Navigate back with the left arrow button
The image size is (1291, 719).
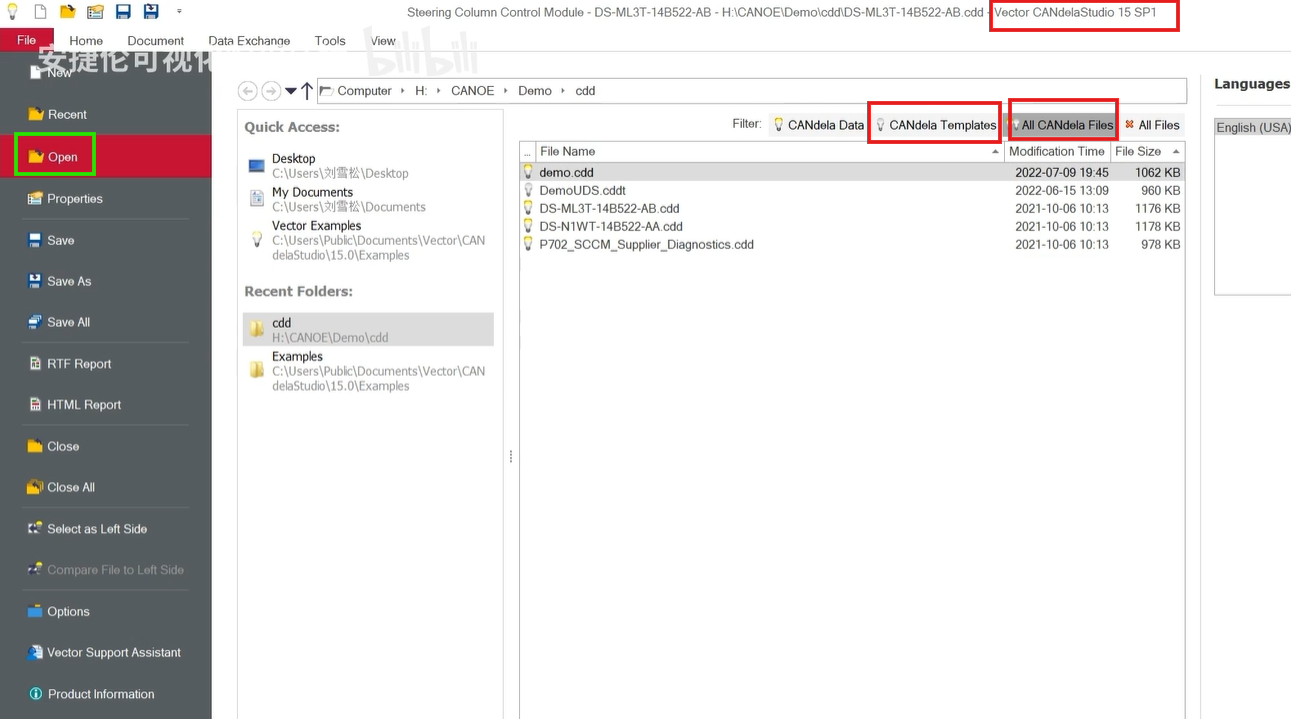tap(247, 91)
